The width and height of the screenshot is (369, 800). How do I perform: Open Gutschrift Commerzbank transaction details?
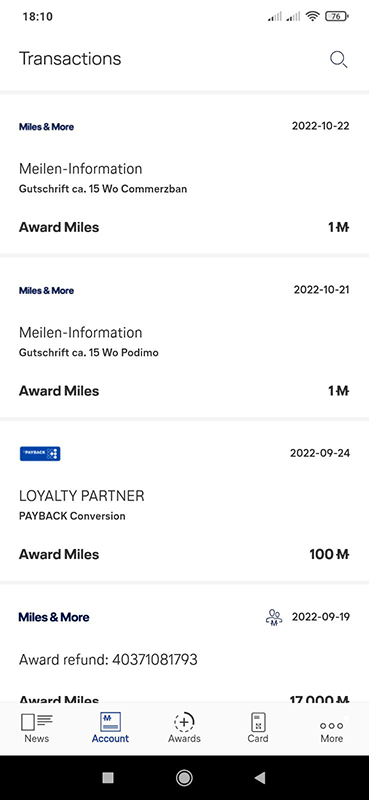(184, 173)
